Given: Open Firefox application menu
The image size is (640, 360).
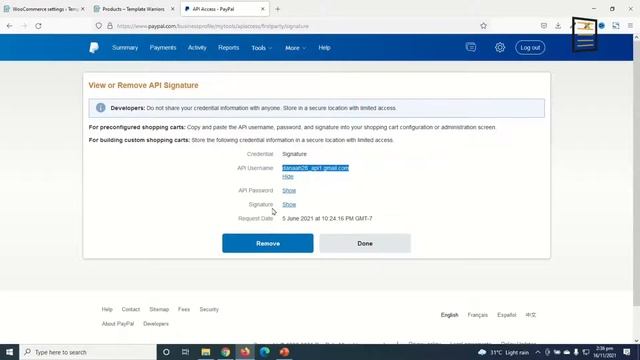Looking at the screenshot, I should pos(630,26).
